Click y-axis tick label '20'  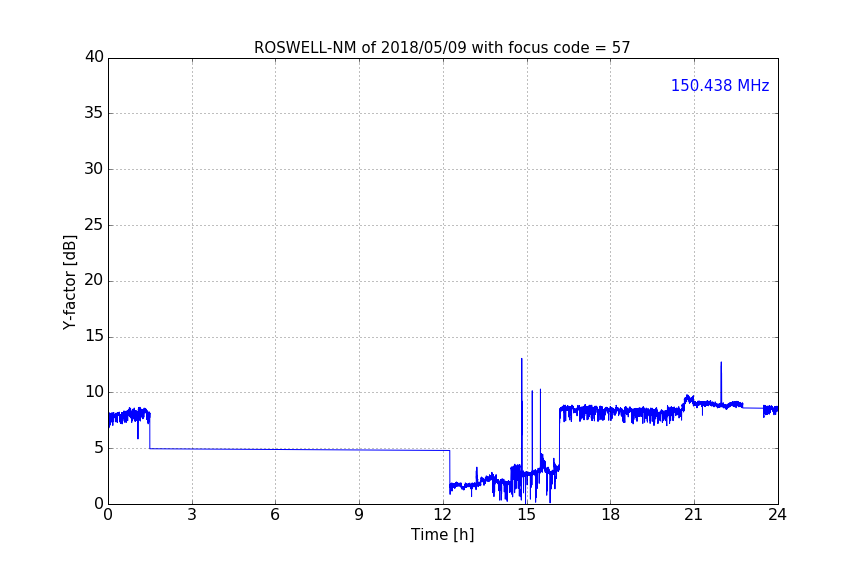click(94, 280)
